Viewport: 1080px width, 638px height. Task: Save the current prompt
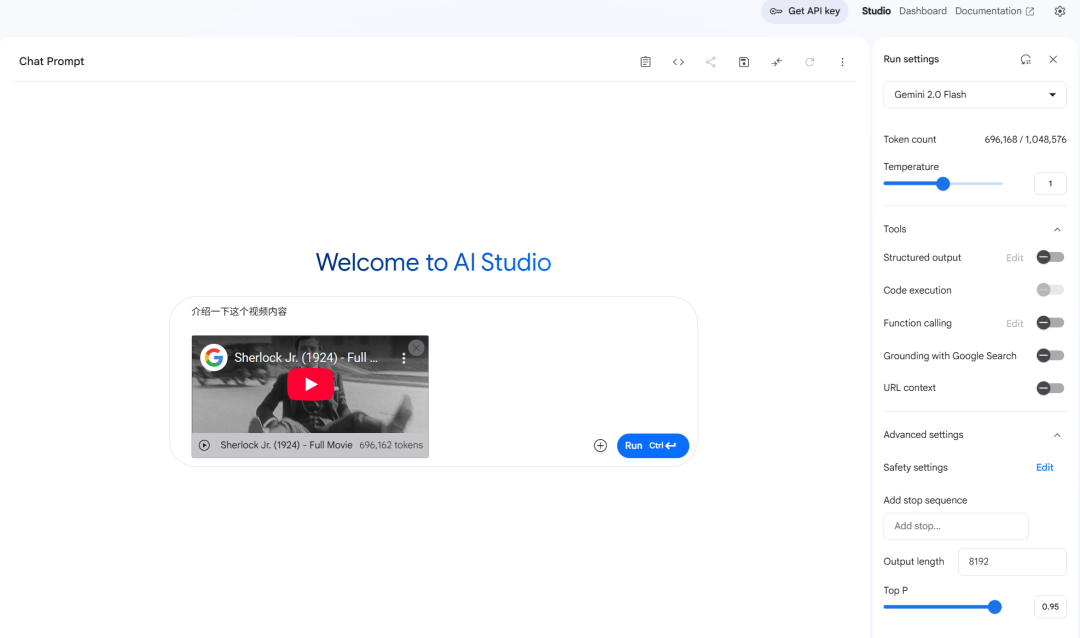[744, 61]
